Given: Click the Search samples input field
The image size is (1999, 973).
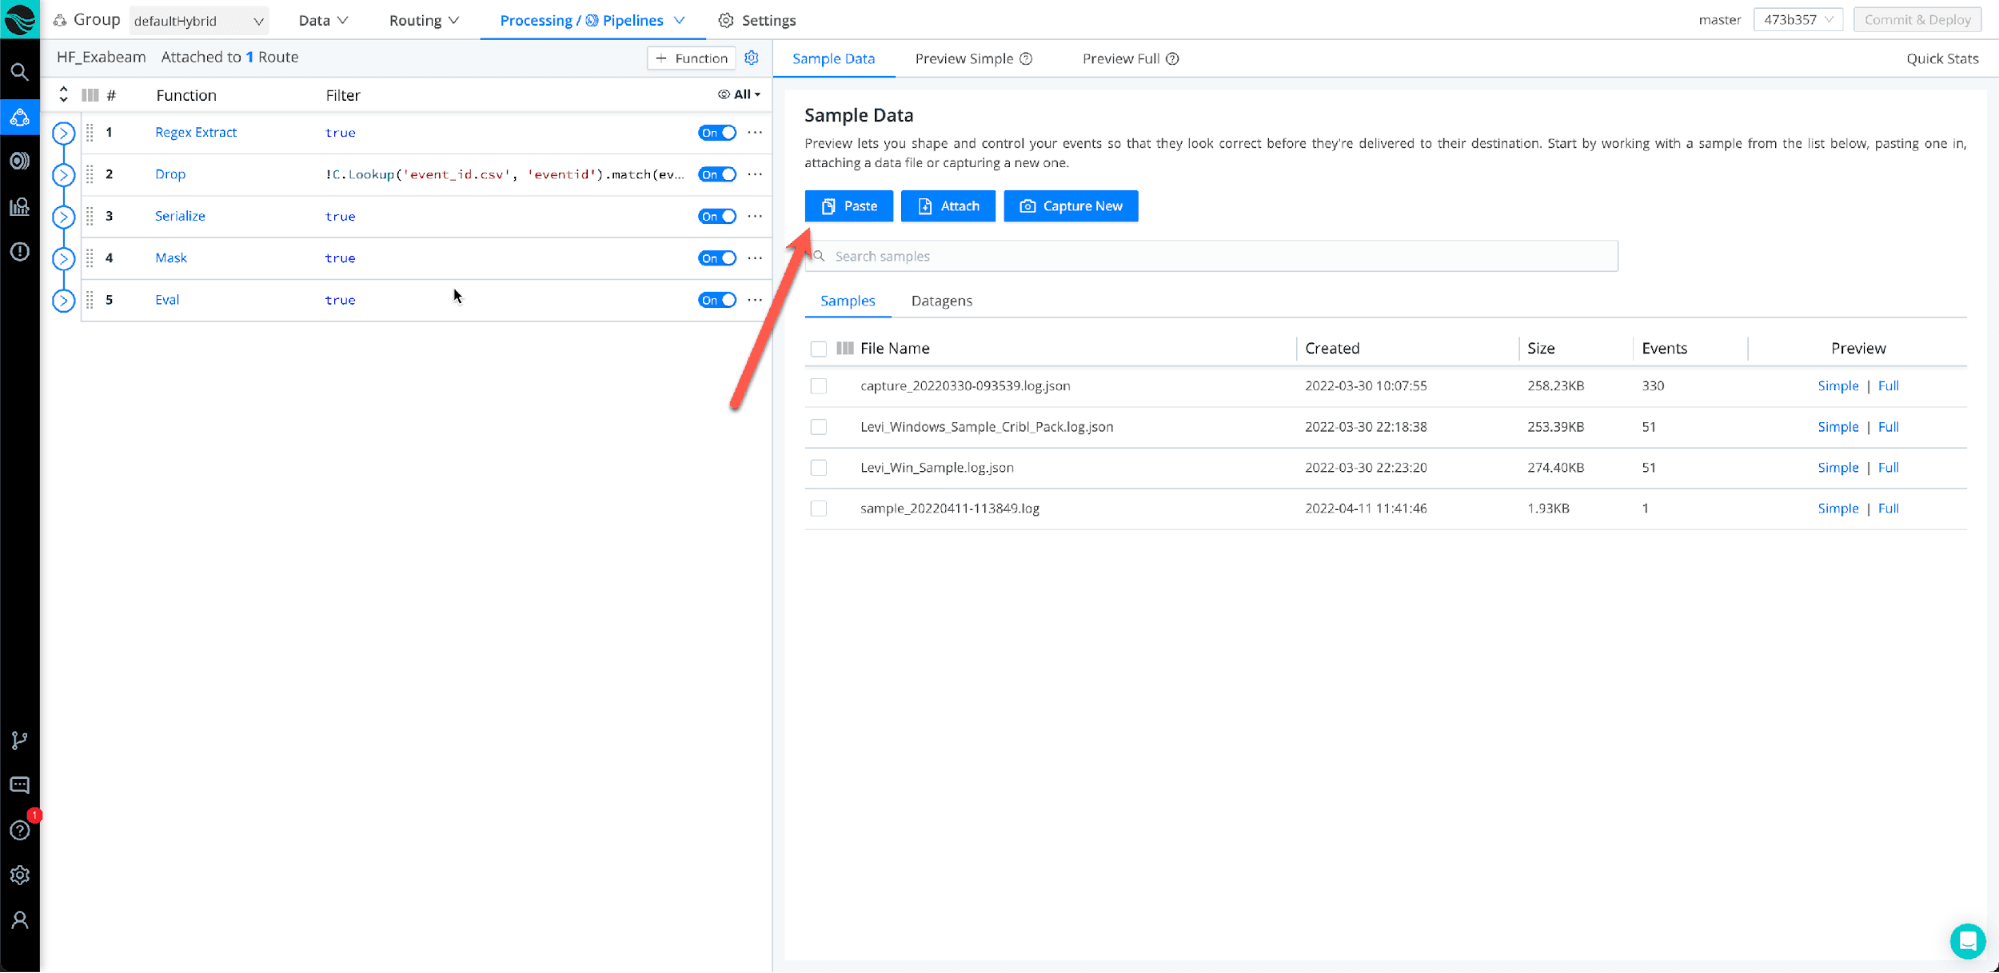Looking at the screenshot, I should point(1210,257).
